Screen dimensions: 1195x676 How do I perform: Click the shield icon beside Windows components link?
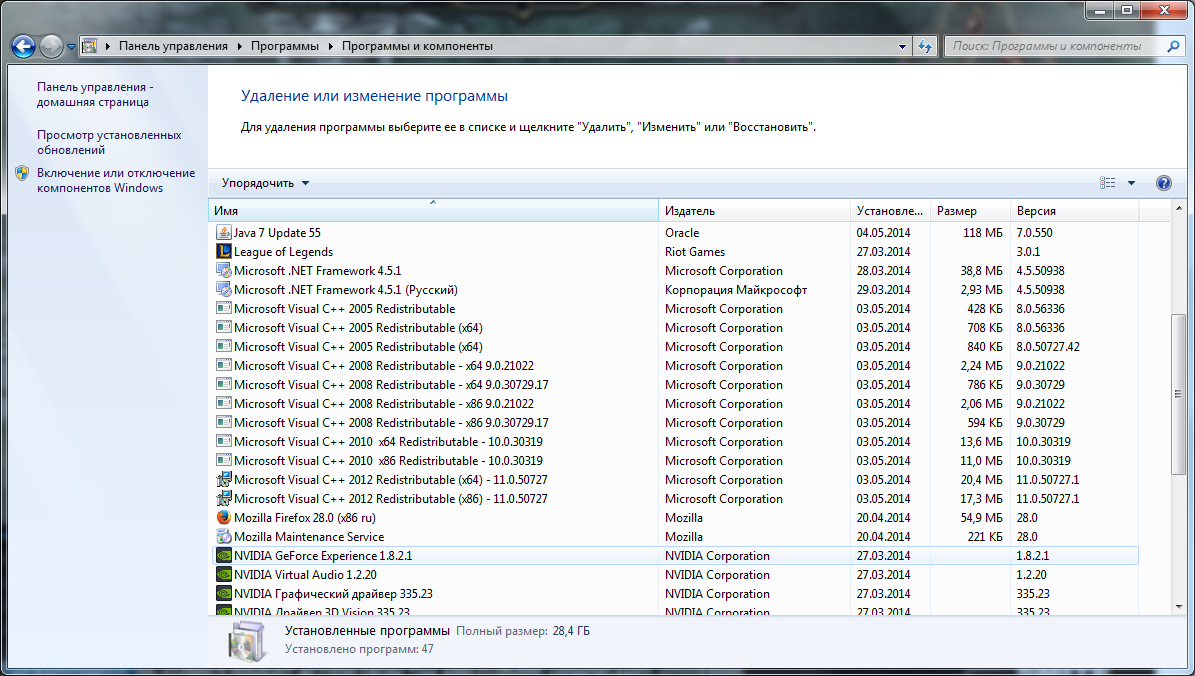[x=22, y=173]
